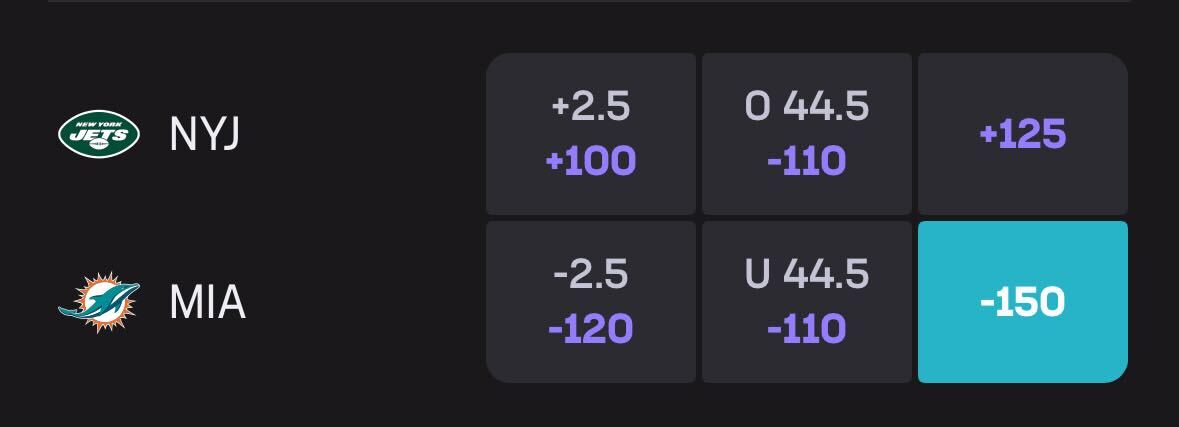Add the NYJ +125 moneyline
Image resolution: width=1179 pixels, height=427 pixels.
pos(1022,134)
